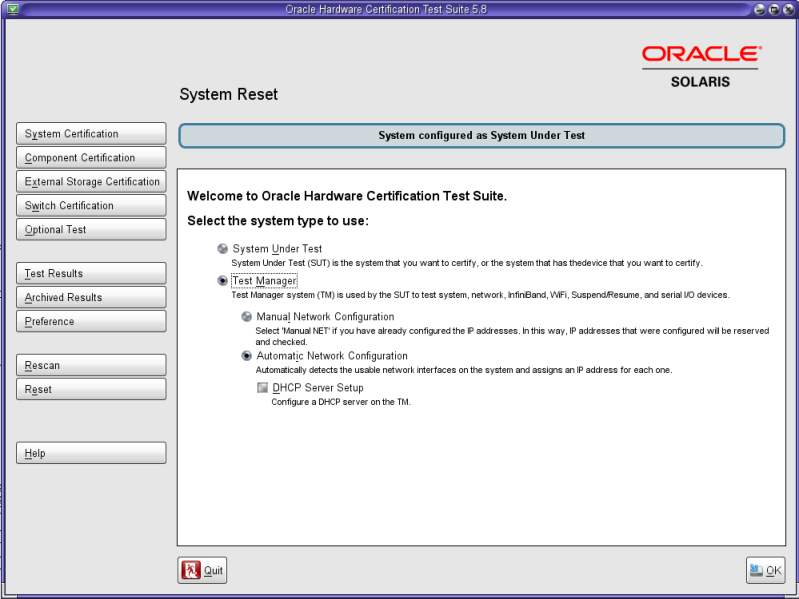Click the Welcome to Oracle Hardware Certification text

[347, 196]
